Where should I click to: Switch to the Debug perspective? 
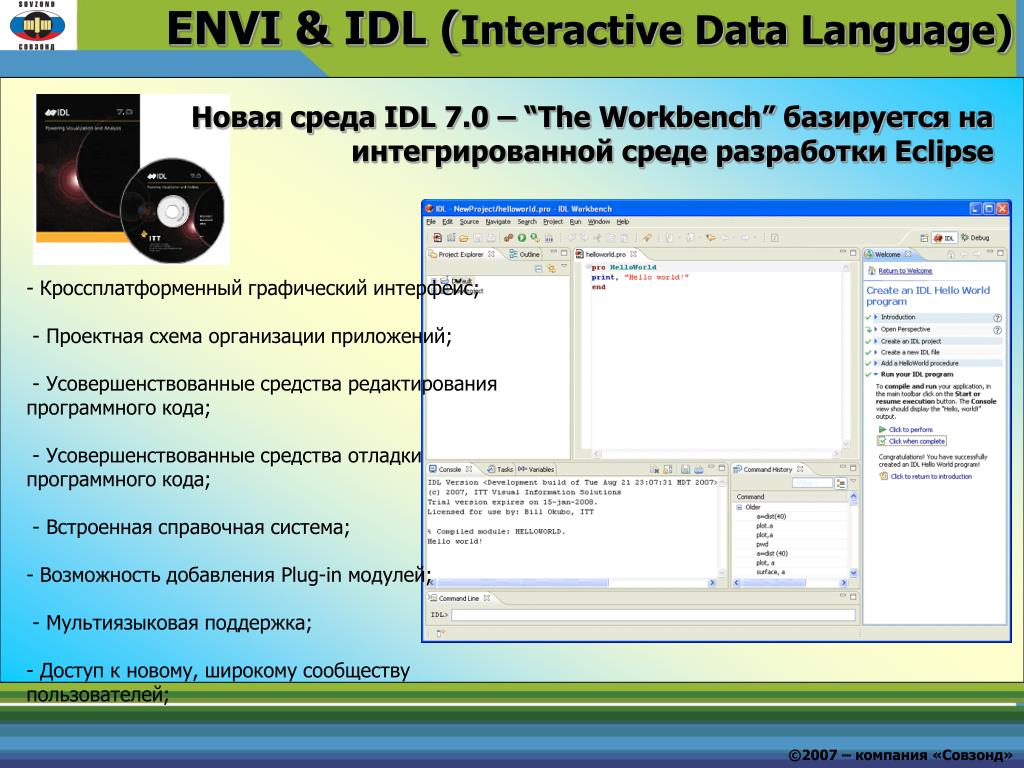click(x=975, y=238)
